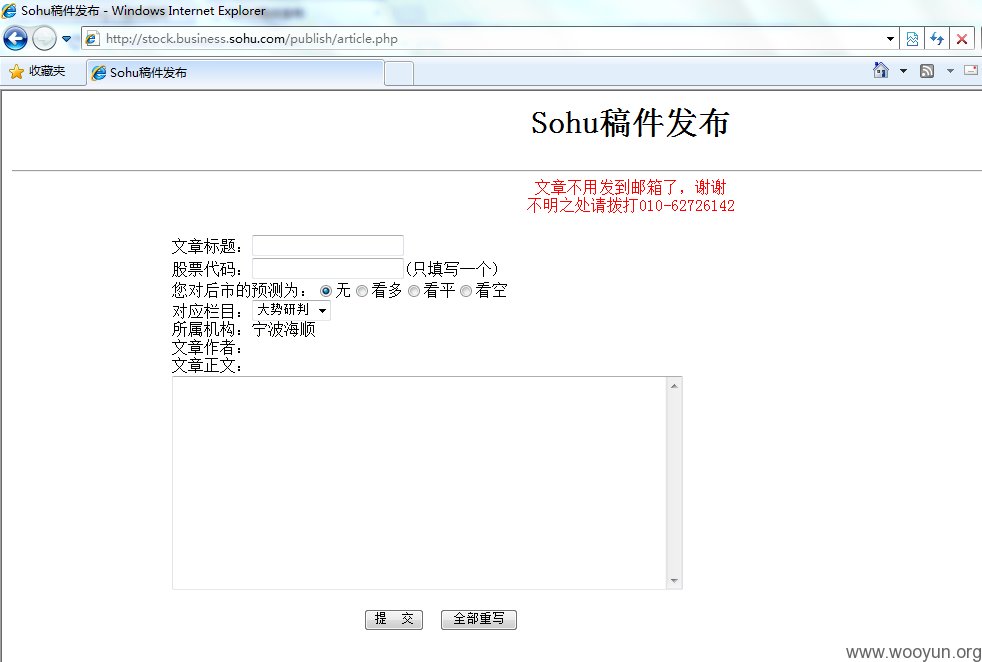
Task: Expand the feeds dropdown arrow
Action: click(950, 71)
